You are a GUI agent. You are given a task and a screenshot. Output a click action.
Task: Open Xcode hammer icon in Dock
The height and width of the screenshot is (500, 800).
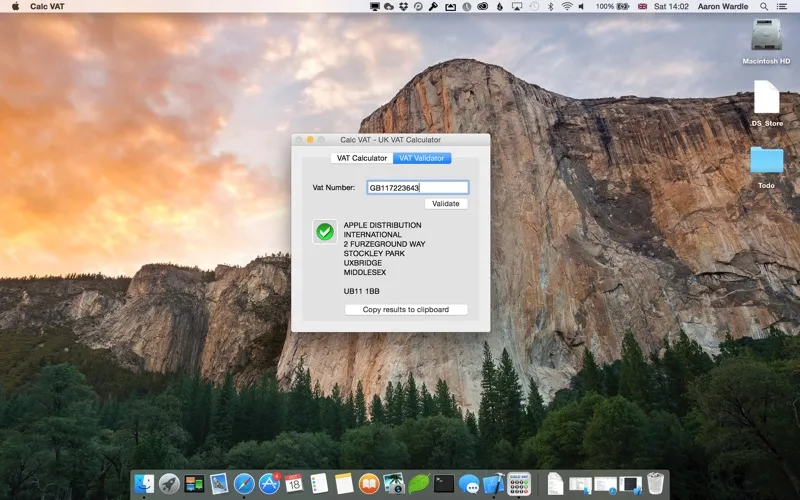[494, 483]
